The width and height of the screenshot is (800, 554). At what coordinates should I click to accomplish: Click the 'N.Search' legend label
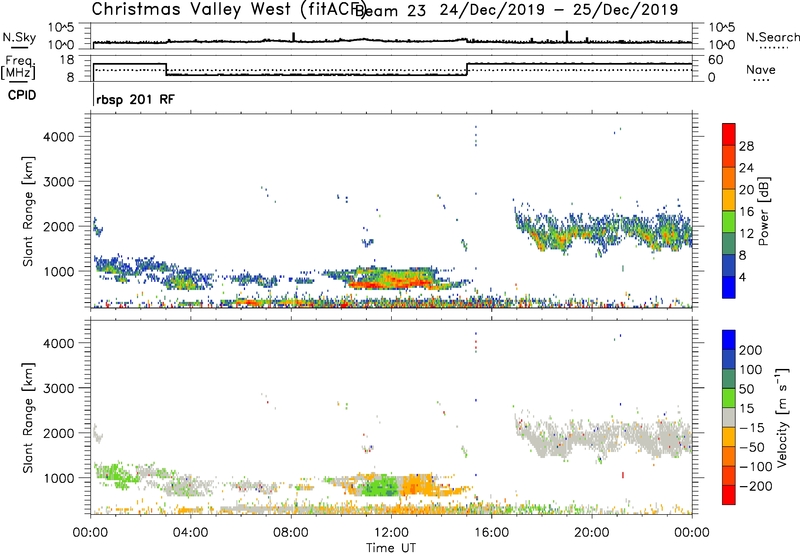(772, 37)
